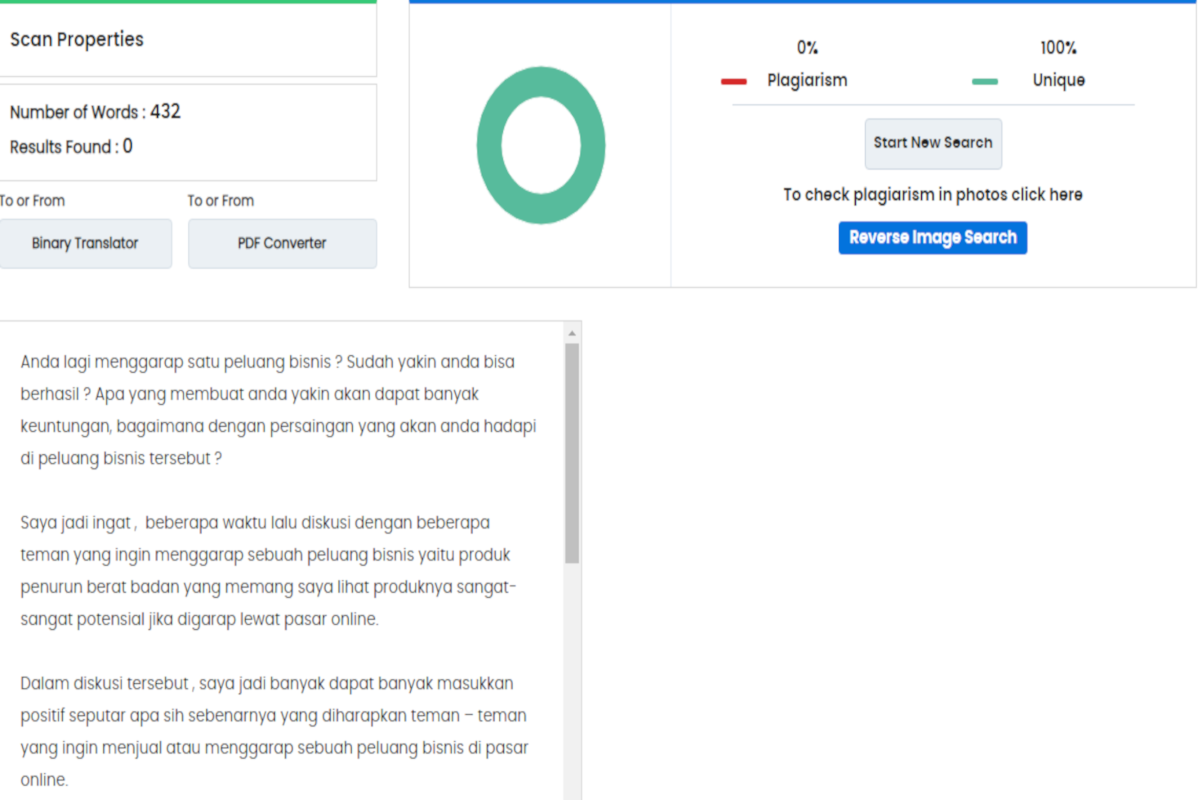Select the Number of Words 432 line
Image resolution: width=1200 pixels, height=800 pixels.
[x=95, y=112]
